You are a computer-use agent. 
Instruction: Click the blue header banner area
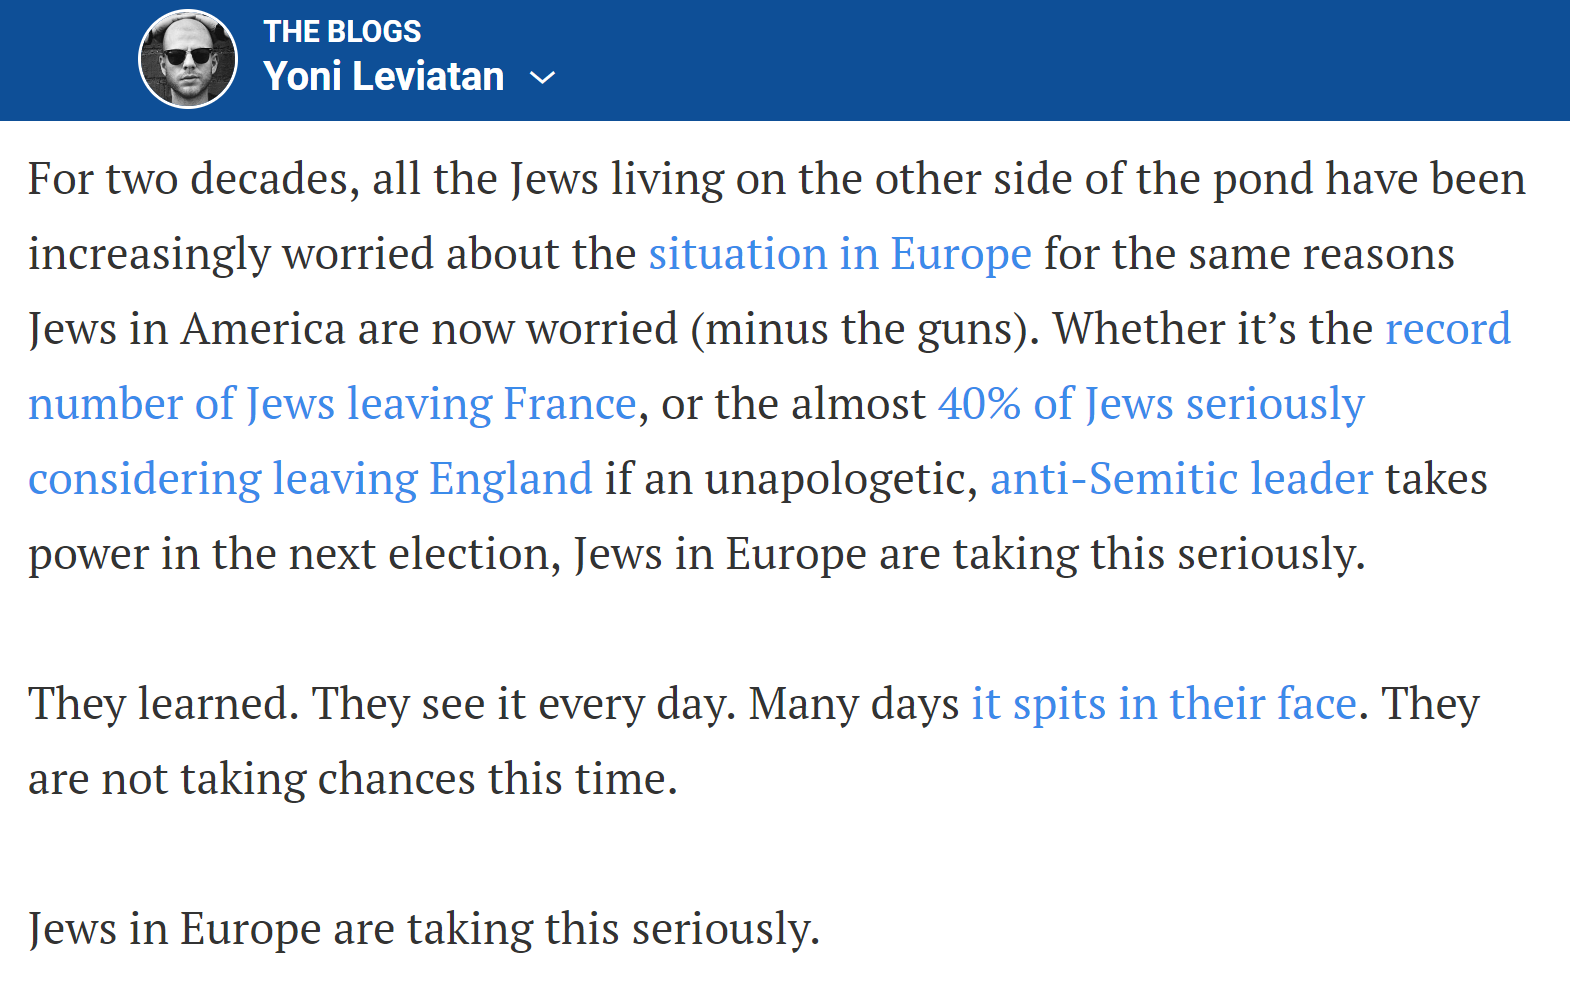[900, 60]
